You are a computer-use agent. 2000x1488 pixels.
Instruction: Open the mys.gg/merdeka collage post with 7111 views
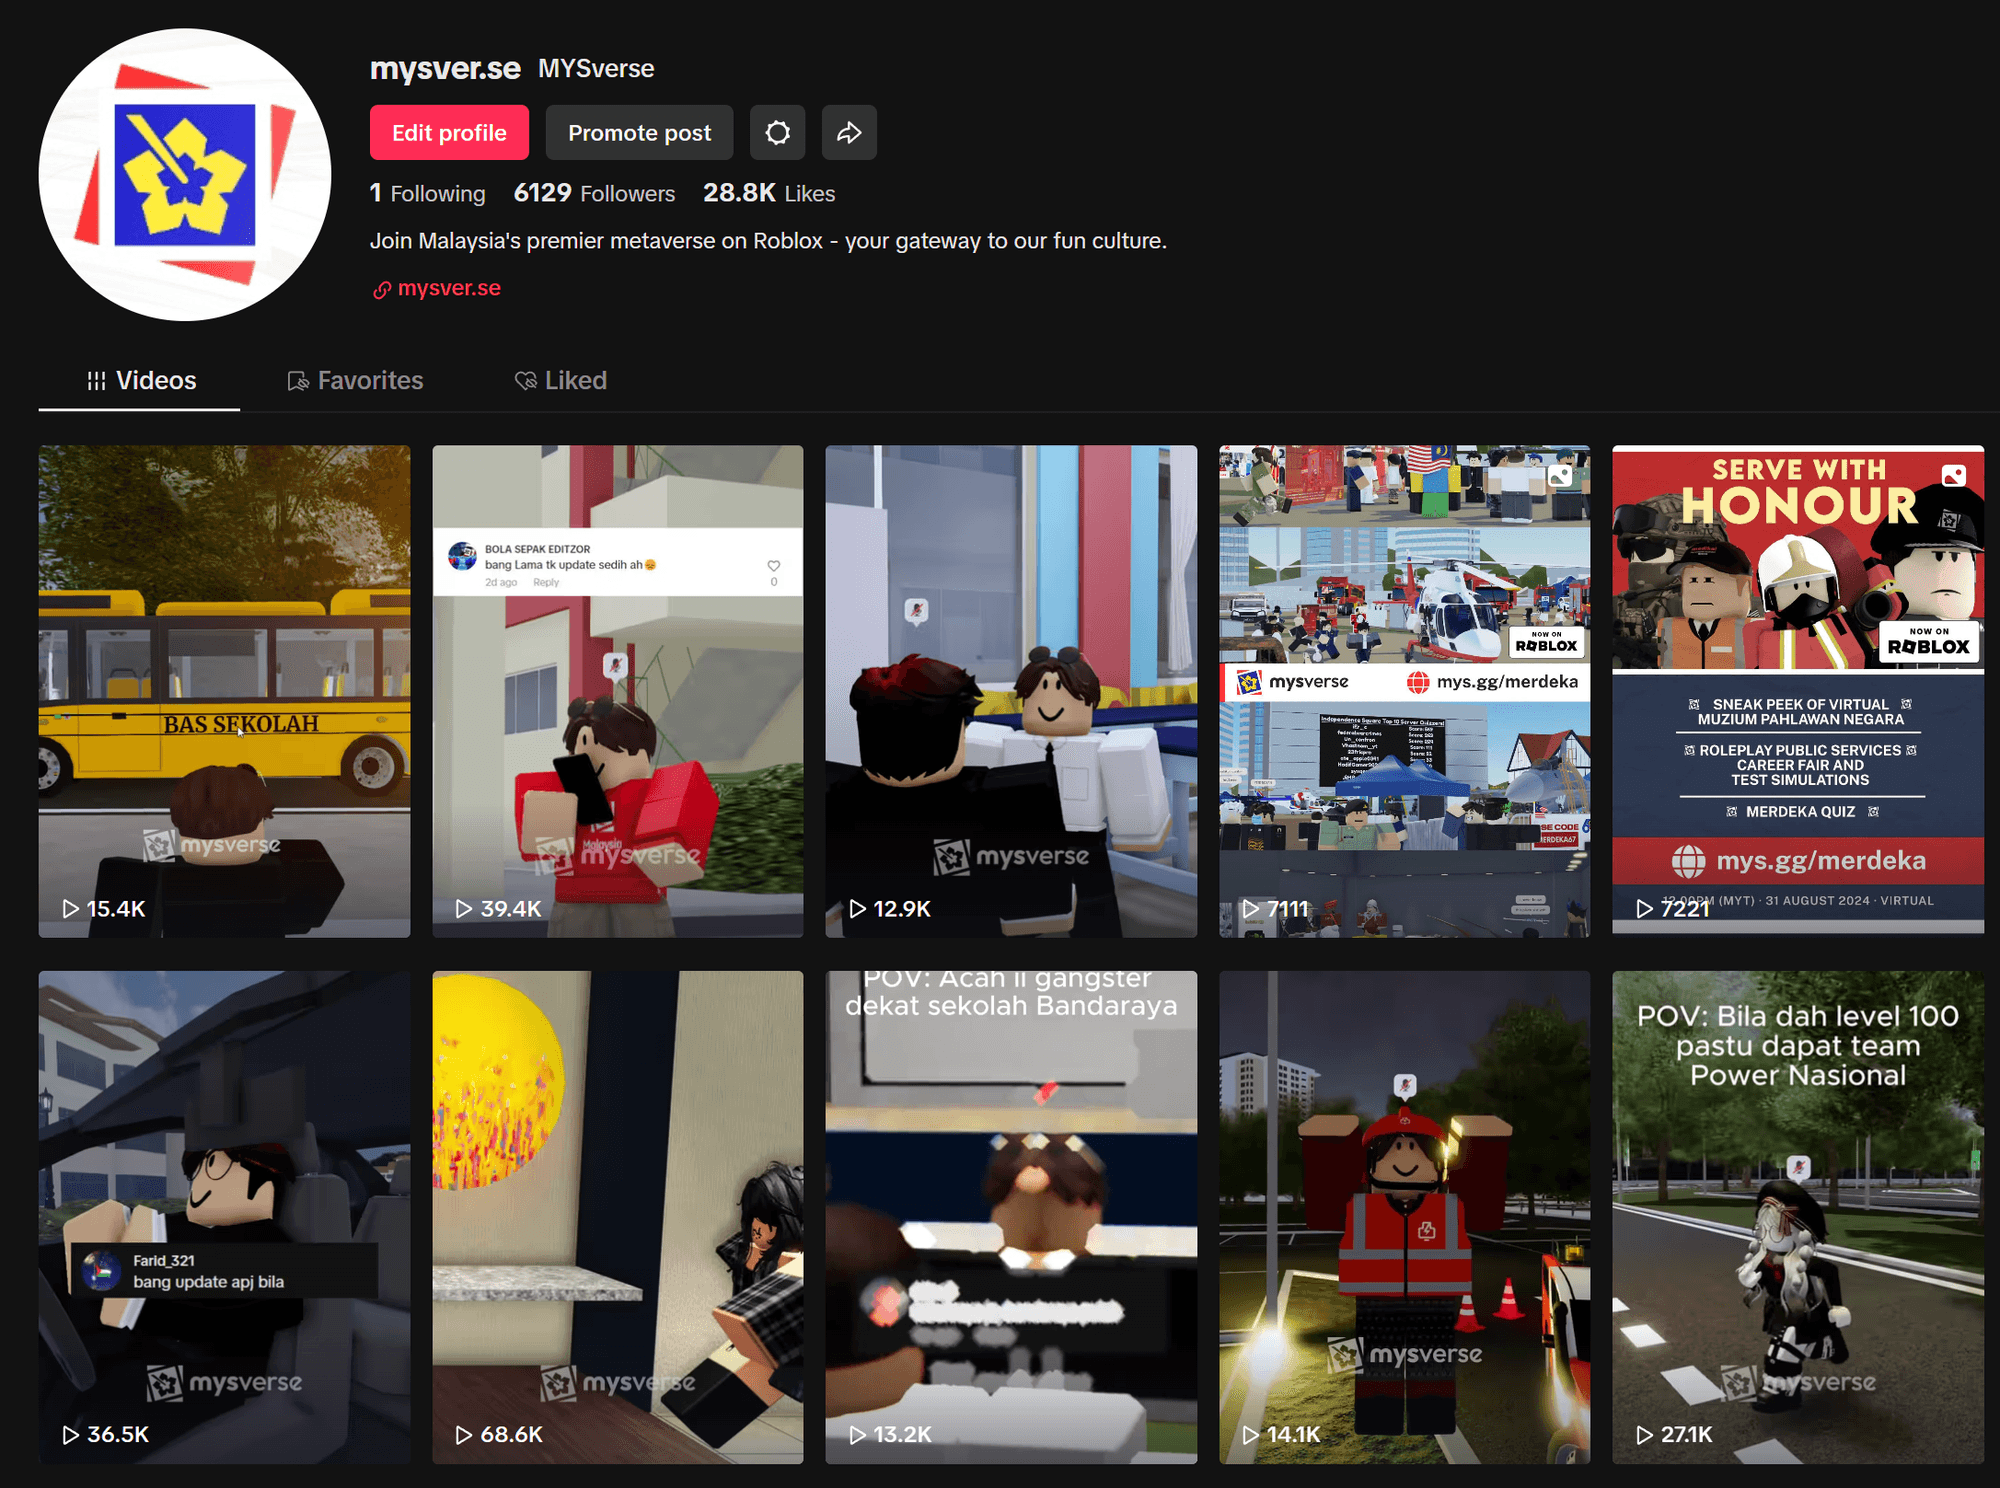1404,691
